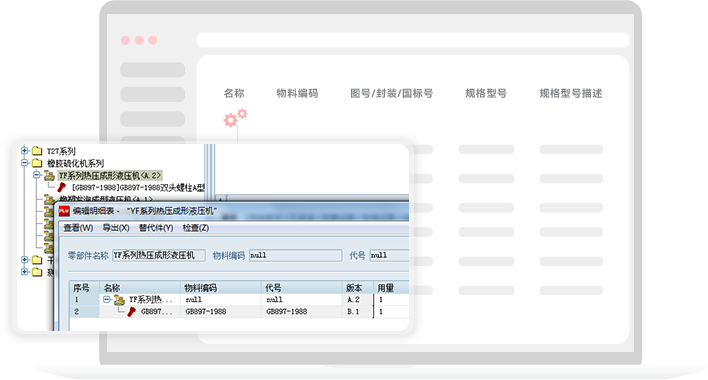Image resolution: width=708 pixels, height=380 pixels.
Task: Open the 替代件(Y) menu
Action: (x=156, y=228)
